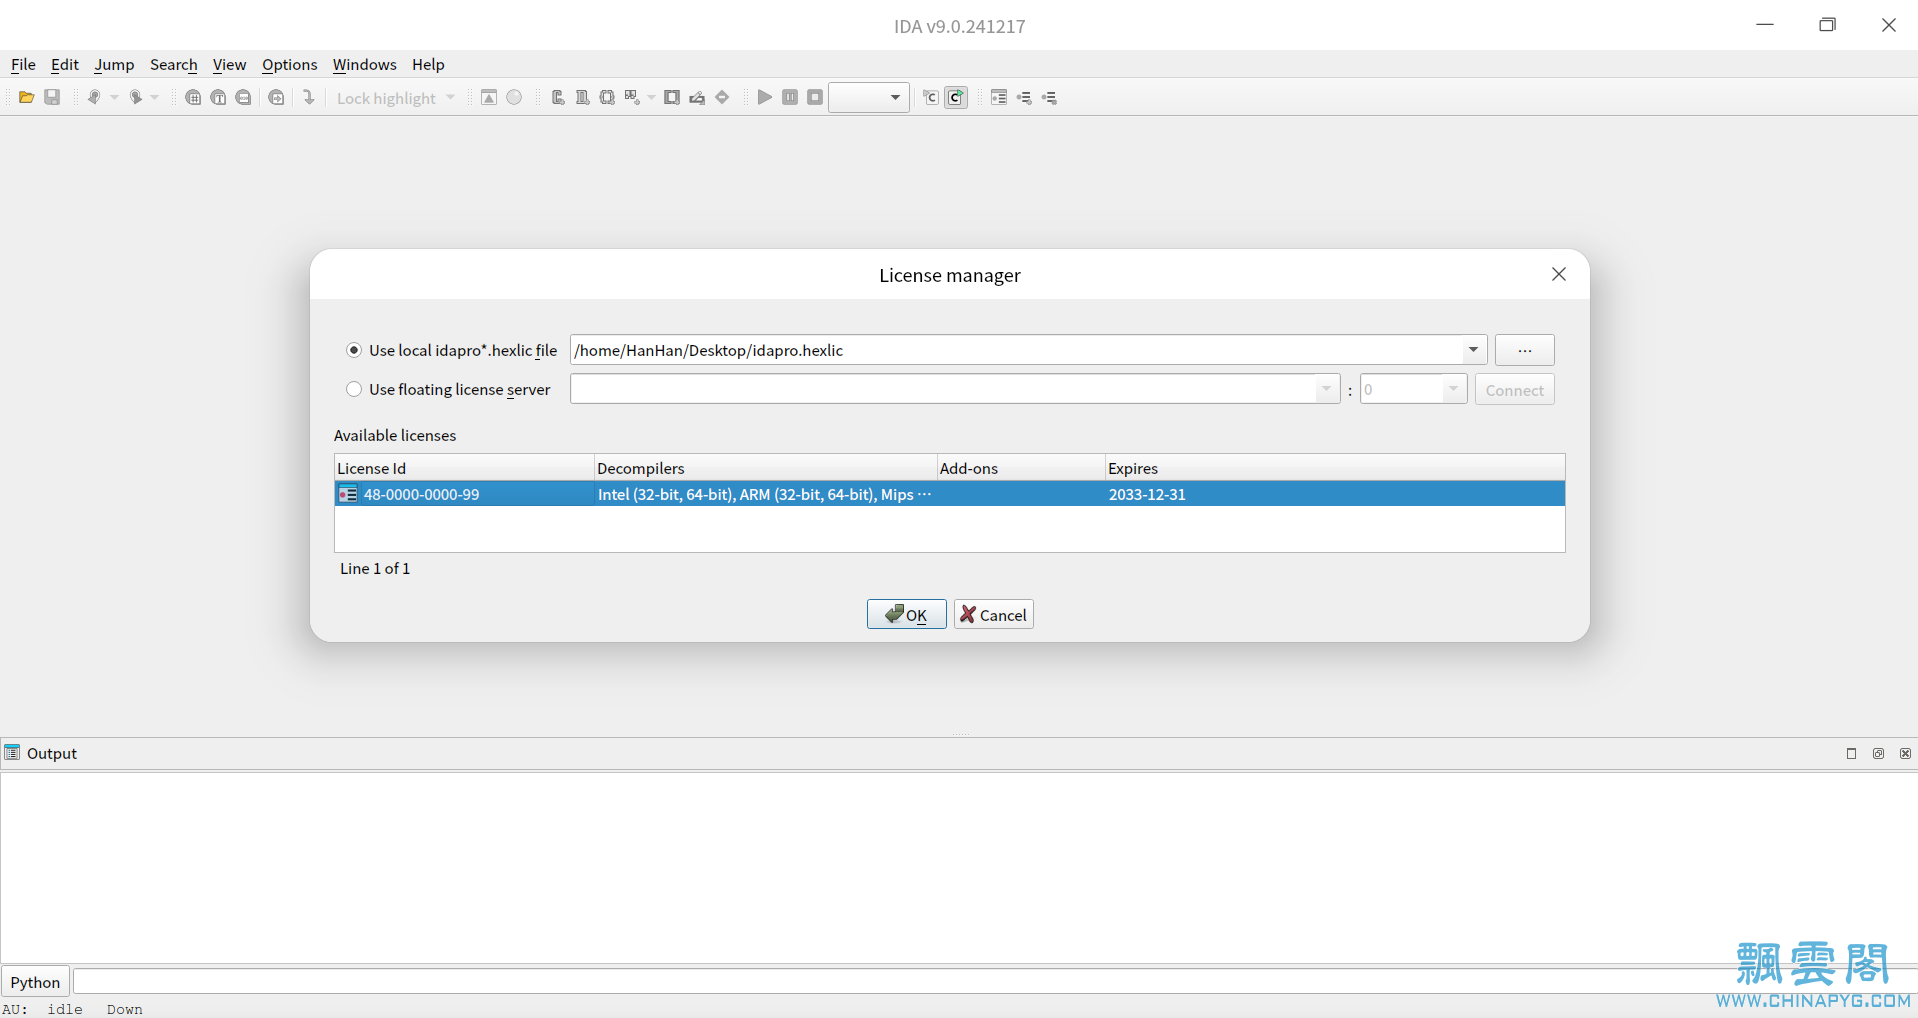Click the first document view toolbar icon
The height and width of the screenshot is (1018, 1918).
coord(558,97)
